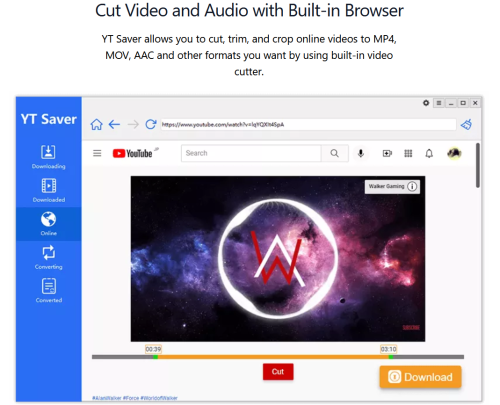This screenshot has width=500, height=405.
Task: Click the 00:39 start trim marker
Action: click(x=153, y=349)
